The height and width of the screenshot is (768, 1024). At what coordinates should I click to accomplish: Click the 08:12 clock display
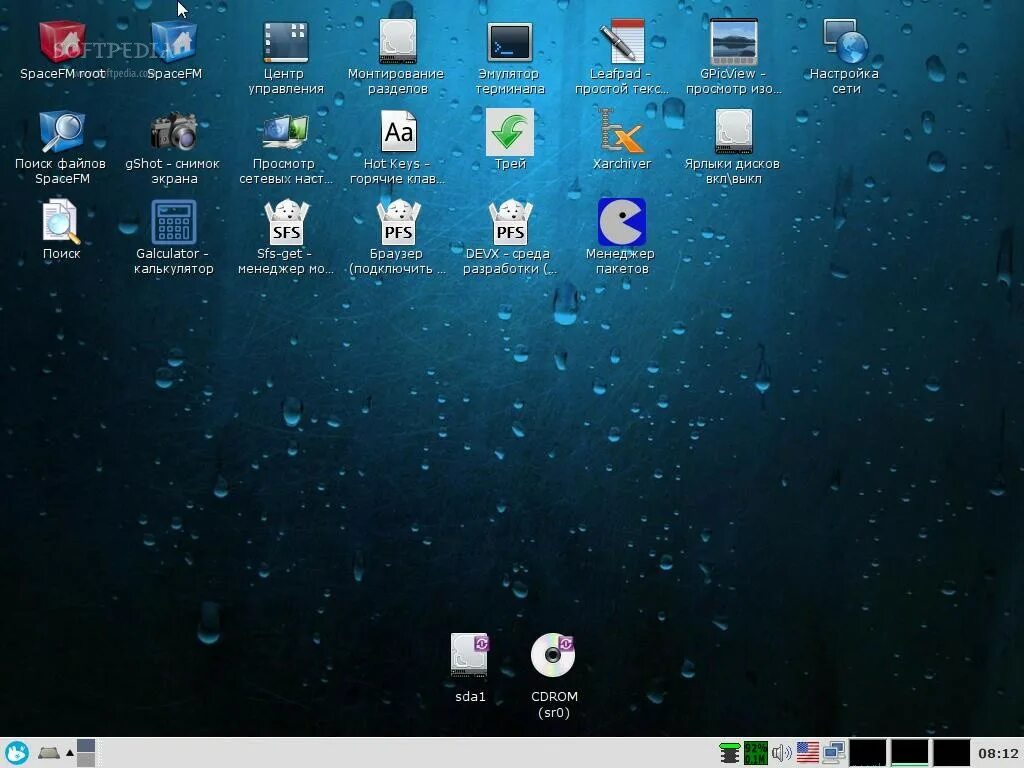pyautogui.click(x=997, y=751)
